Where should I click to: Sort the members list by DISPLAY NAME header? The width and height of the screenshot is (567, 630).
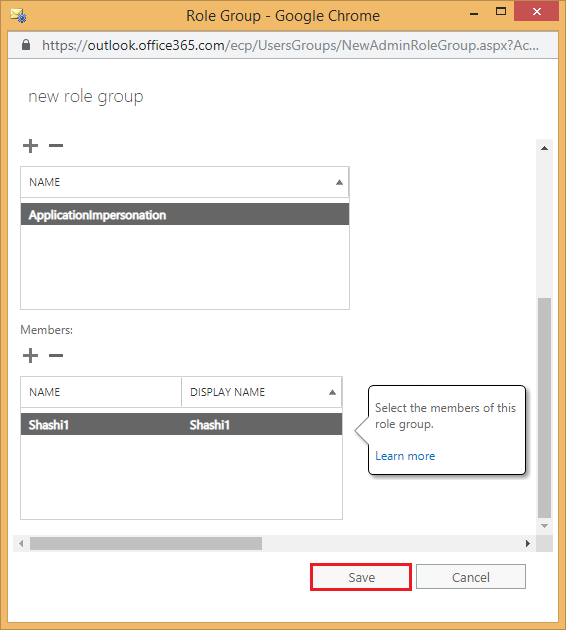coord(262,392)
